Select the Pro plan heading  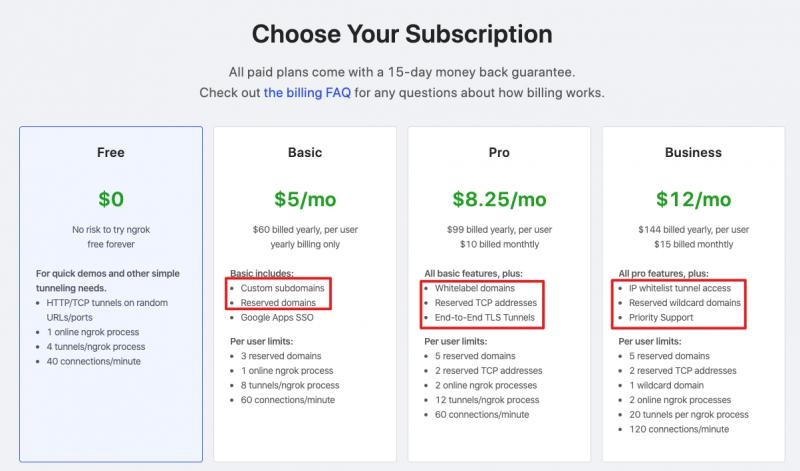click(x=499, y=153)
